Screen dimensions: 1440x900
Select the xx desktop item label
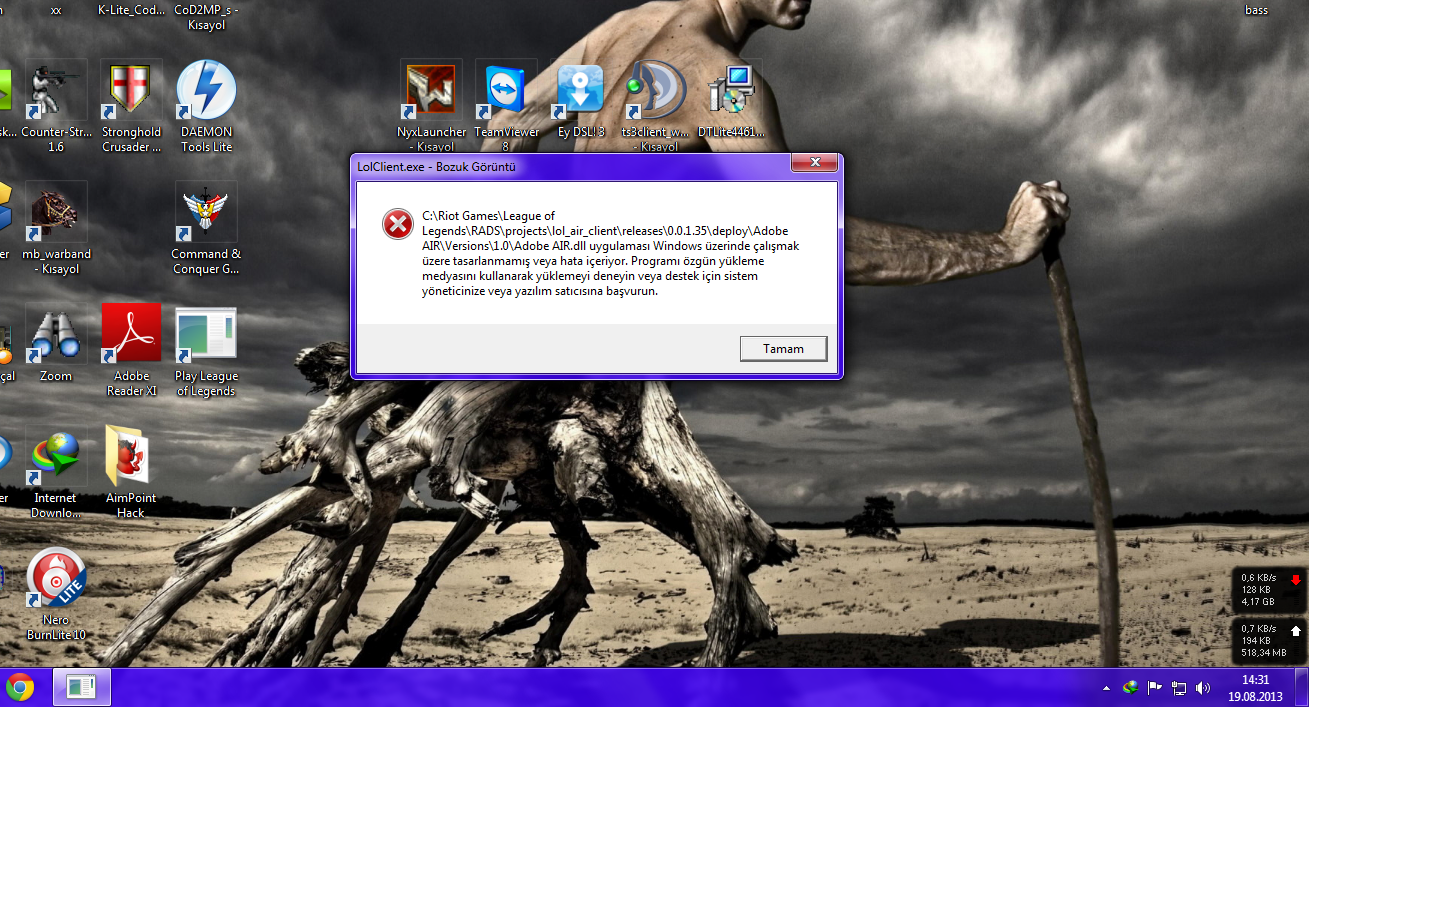pos(56,10)
